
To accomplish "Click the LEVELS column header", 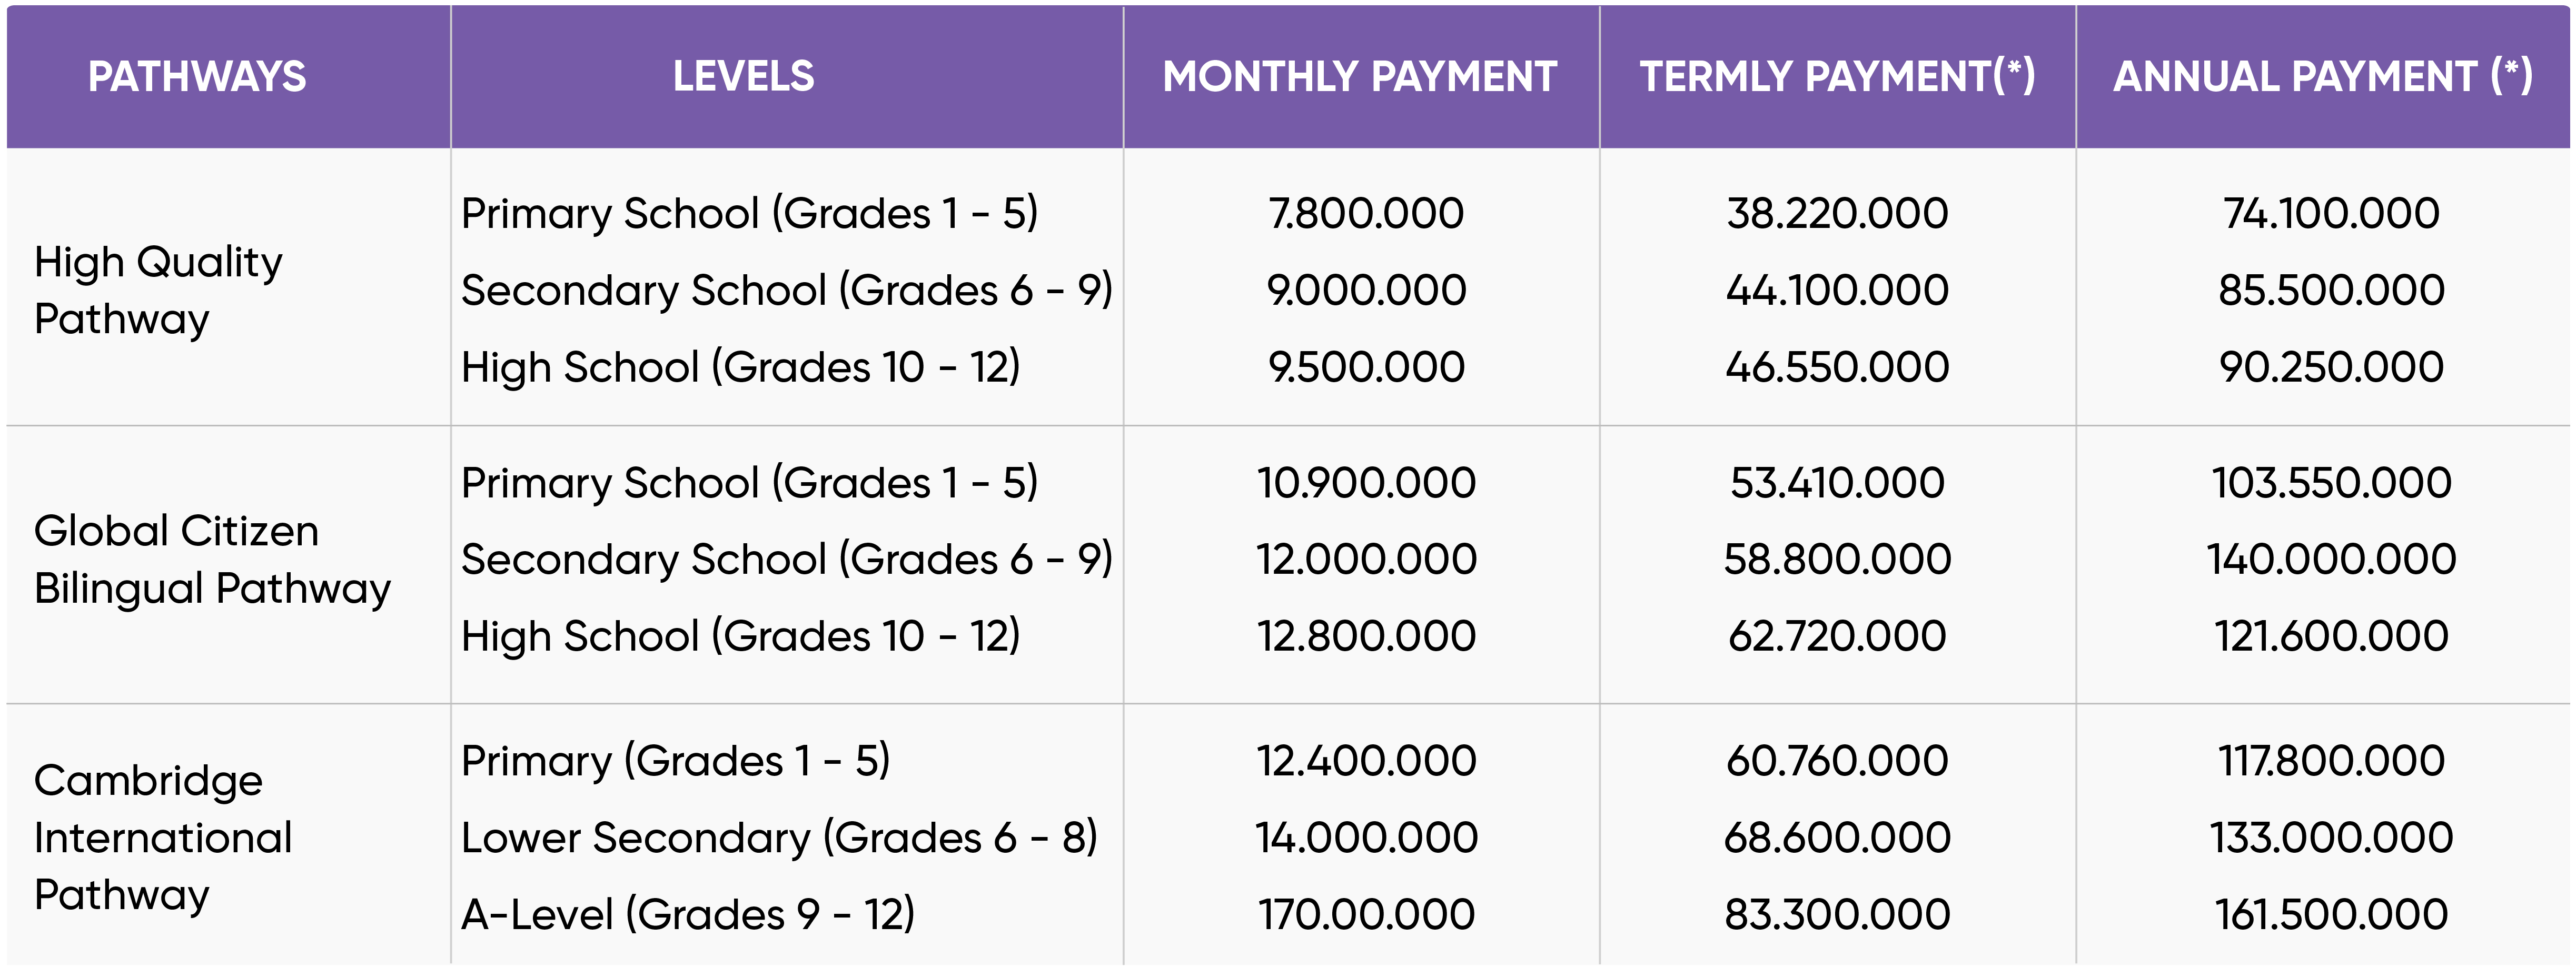I will pyautogui.click(x=743, y=77).
